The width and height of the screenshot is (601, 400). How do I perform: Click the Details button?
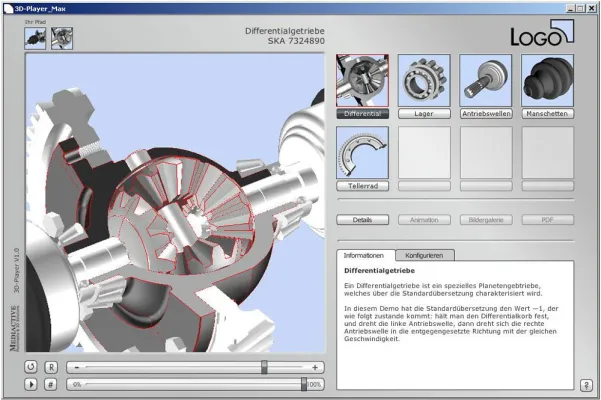[x=362, y=219]
